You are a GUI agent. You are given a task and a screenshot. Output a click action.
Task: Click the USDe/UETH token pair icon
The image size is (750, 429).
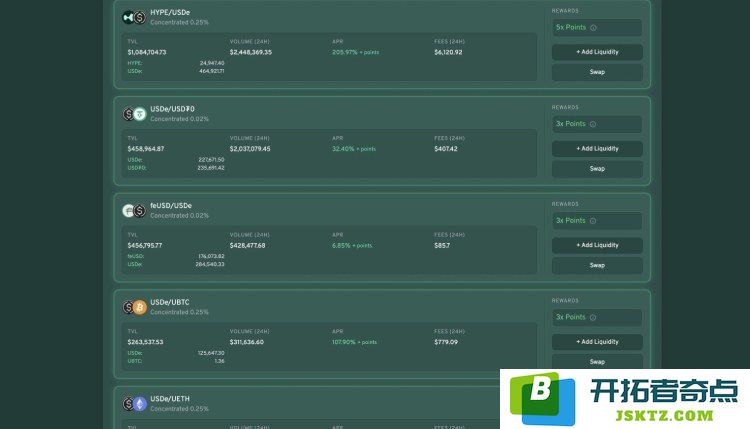coord(134,404)
